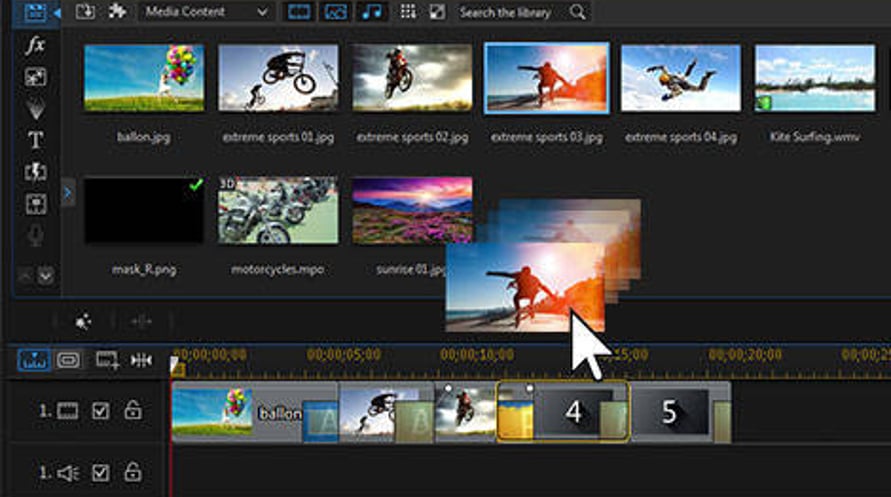Select the ballon.jpg thumbnail
The width and height of the screenshot is (891, 497).
pyautogui.click(x=144, y=78)
